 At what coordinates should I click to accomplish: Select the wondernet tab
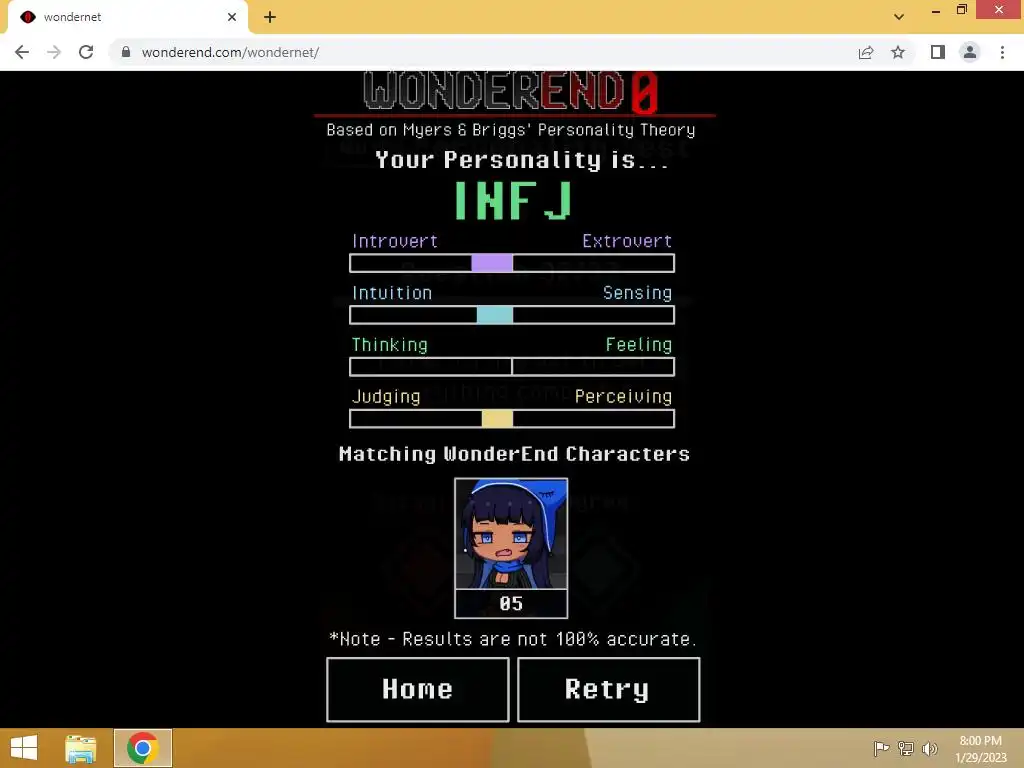point(127,17)
